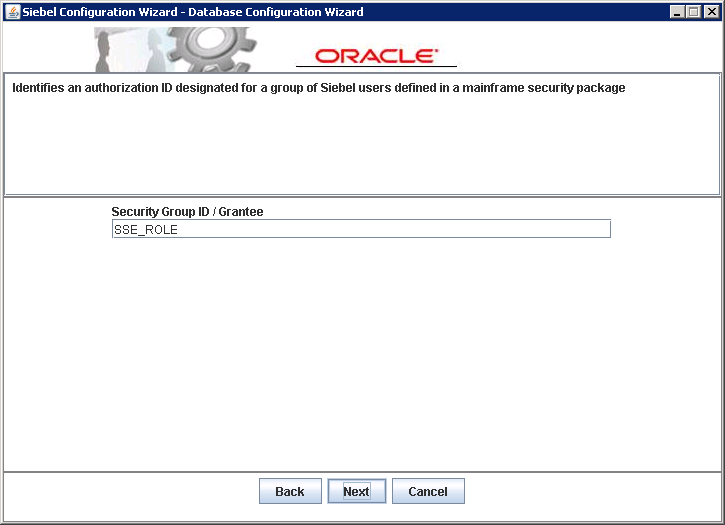725x525 pixels.
Task: Click the empty button bar left of Back
Action: coord(130,491)
